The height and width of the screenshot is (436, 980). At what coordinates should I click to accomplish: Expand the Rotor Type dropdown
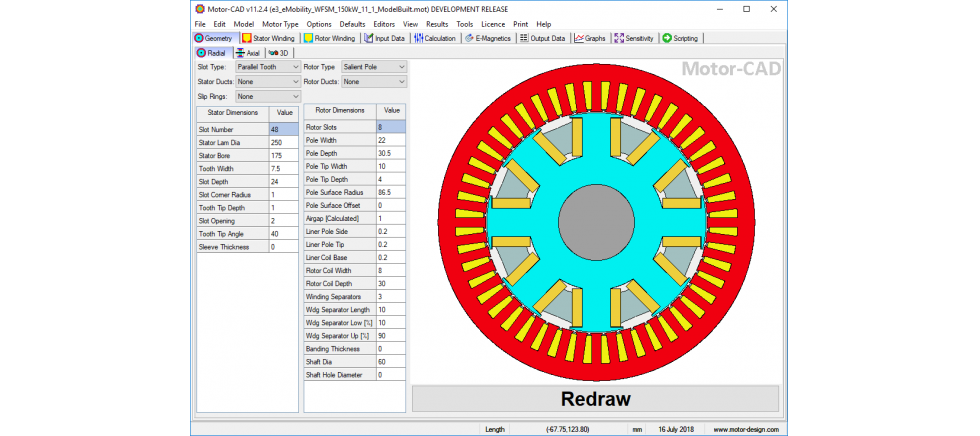[374, 66]
